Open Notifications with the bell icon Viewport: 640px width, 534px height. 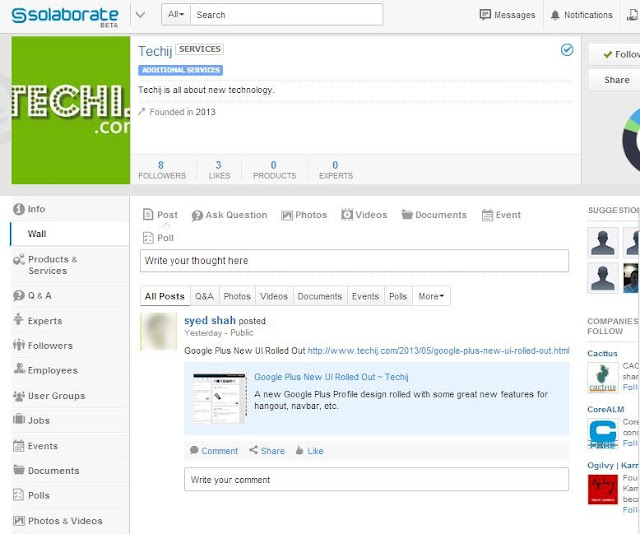[582, 15]
